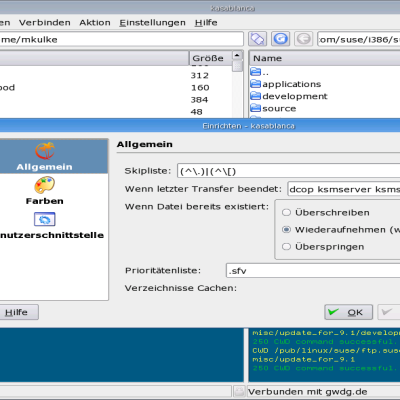The image size is (400, 400).
Task: Select the applications folder
Action: pyautogui.click(x=285, y=84)
